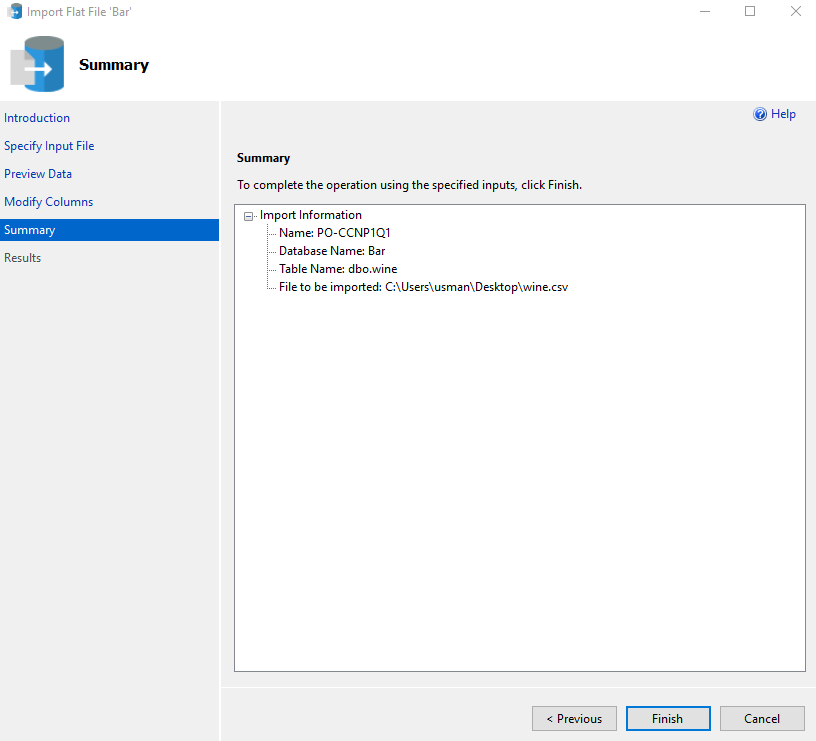
Task: Minimize the Import Flat File window
Action: 705,11
